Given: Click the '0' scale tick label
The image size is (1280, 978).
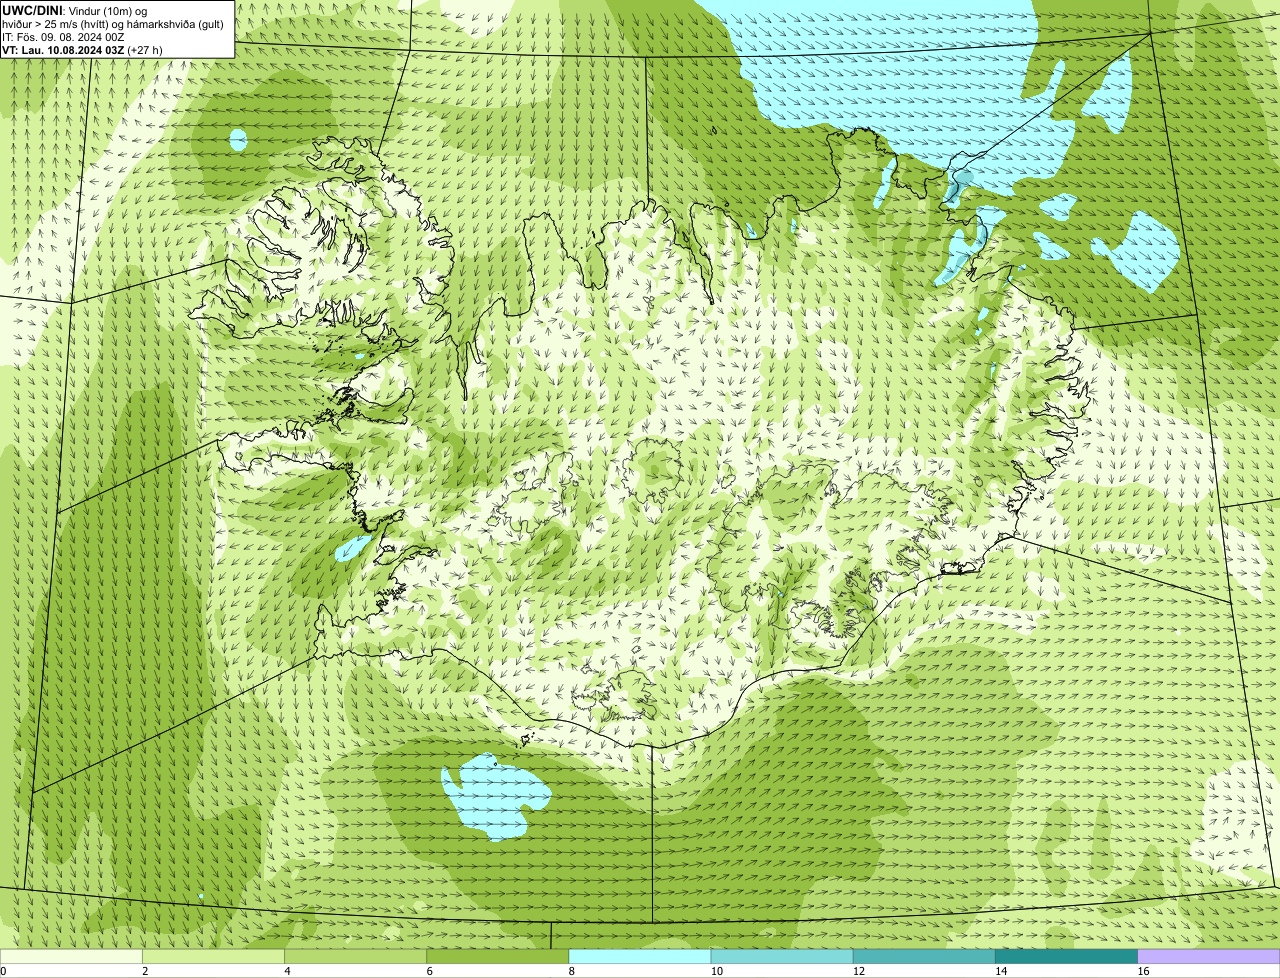Looking at the screenshot, I should (x=3, y=971).
